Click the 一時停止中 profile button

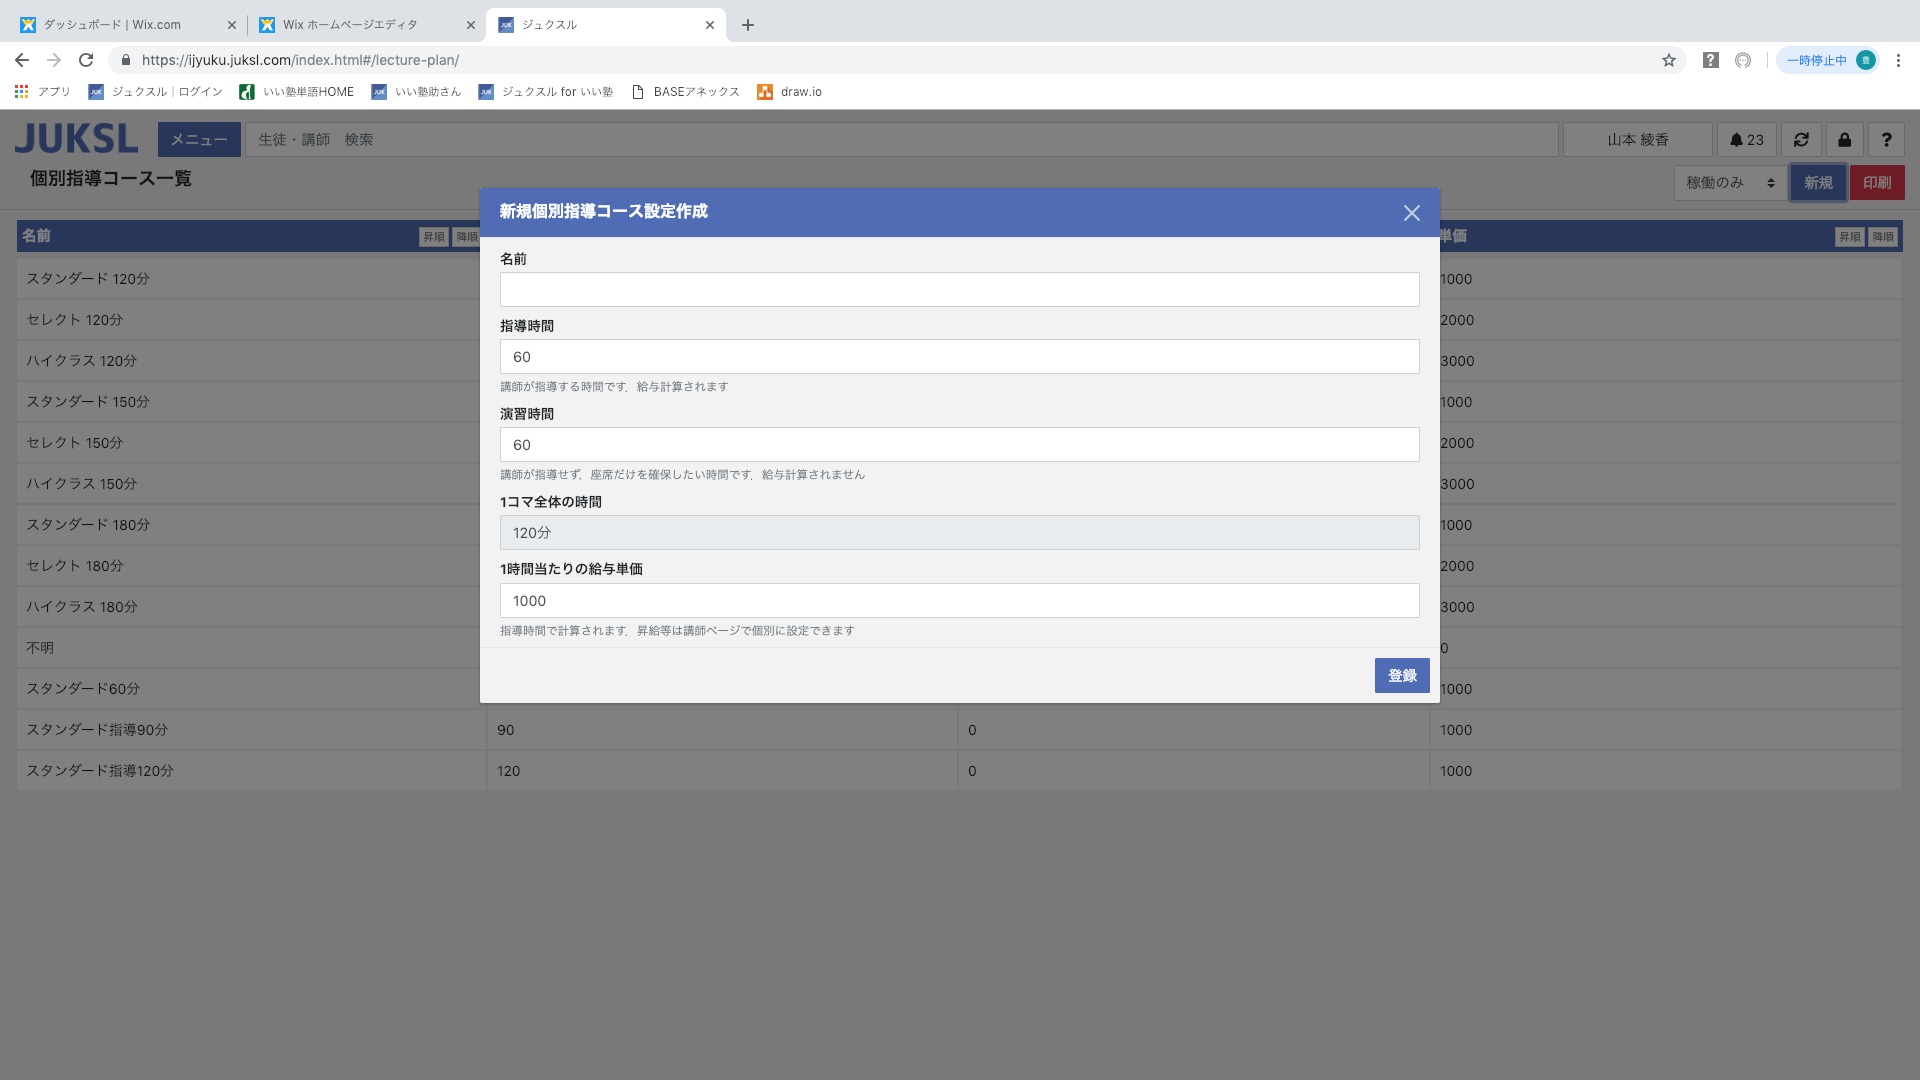tap(1829, 60)
